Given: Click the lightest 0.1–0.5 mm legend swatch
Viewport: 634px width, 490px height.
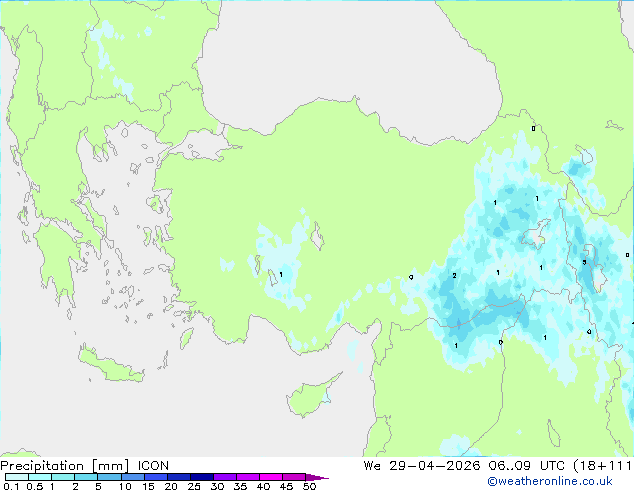Looking at the screenshot, I should (17, 477).
